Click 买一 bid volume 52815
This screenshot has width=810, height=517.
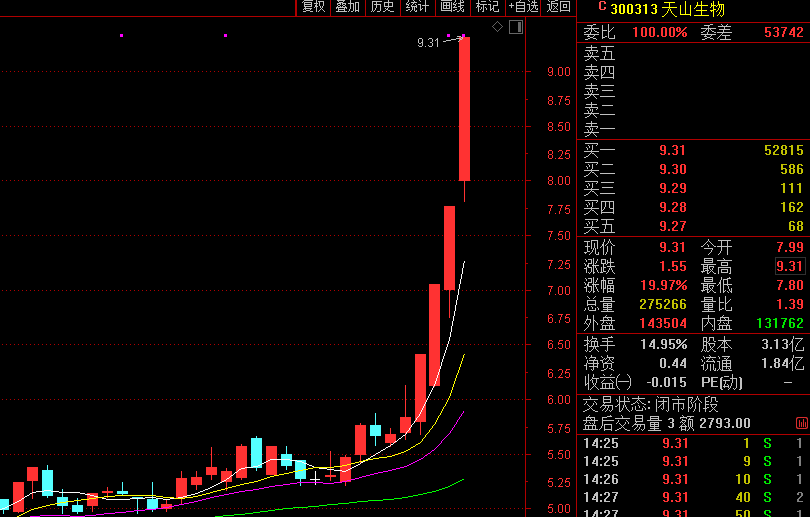784,150
